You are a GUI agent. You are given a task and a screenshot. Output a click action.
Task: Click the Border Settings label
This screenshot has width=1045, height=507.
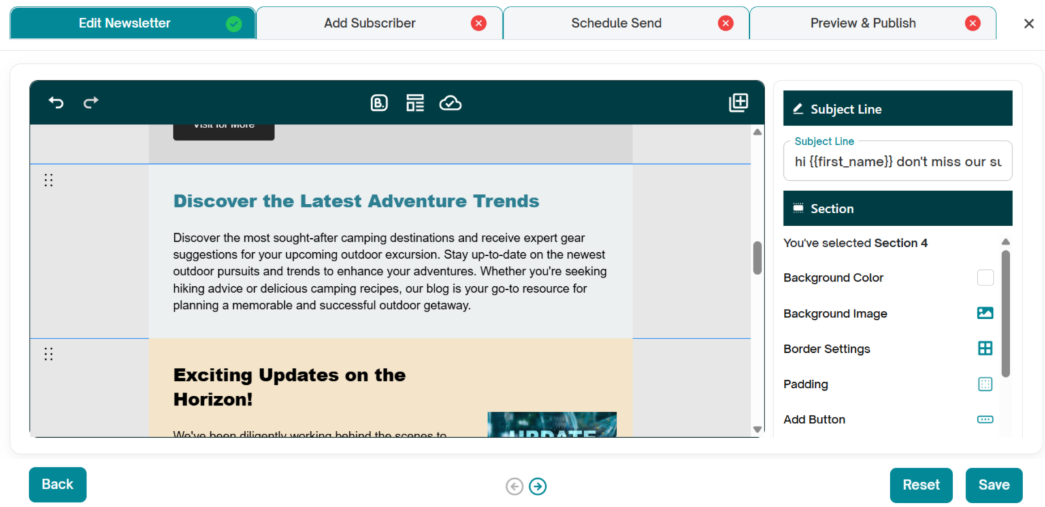coord(826,348)
